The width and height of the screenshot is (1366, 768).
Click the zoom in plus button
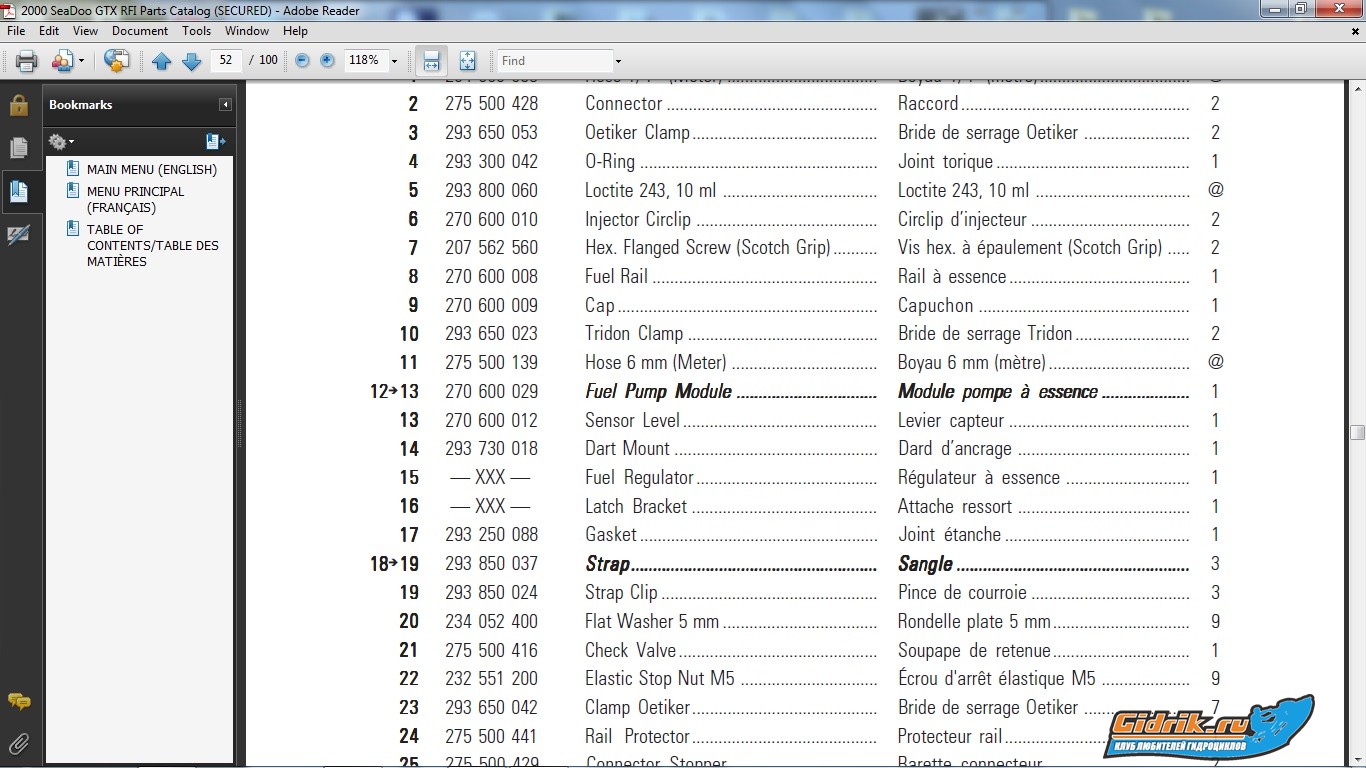tap(327, 61)
